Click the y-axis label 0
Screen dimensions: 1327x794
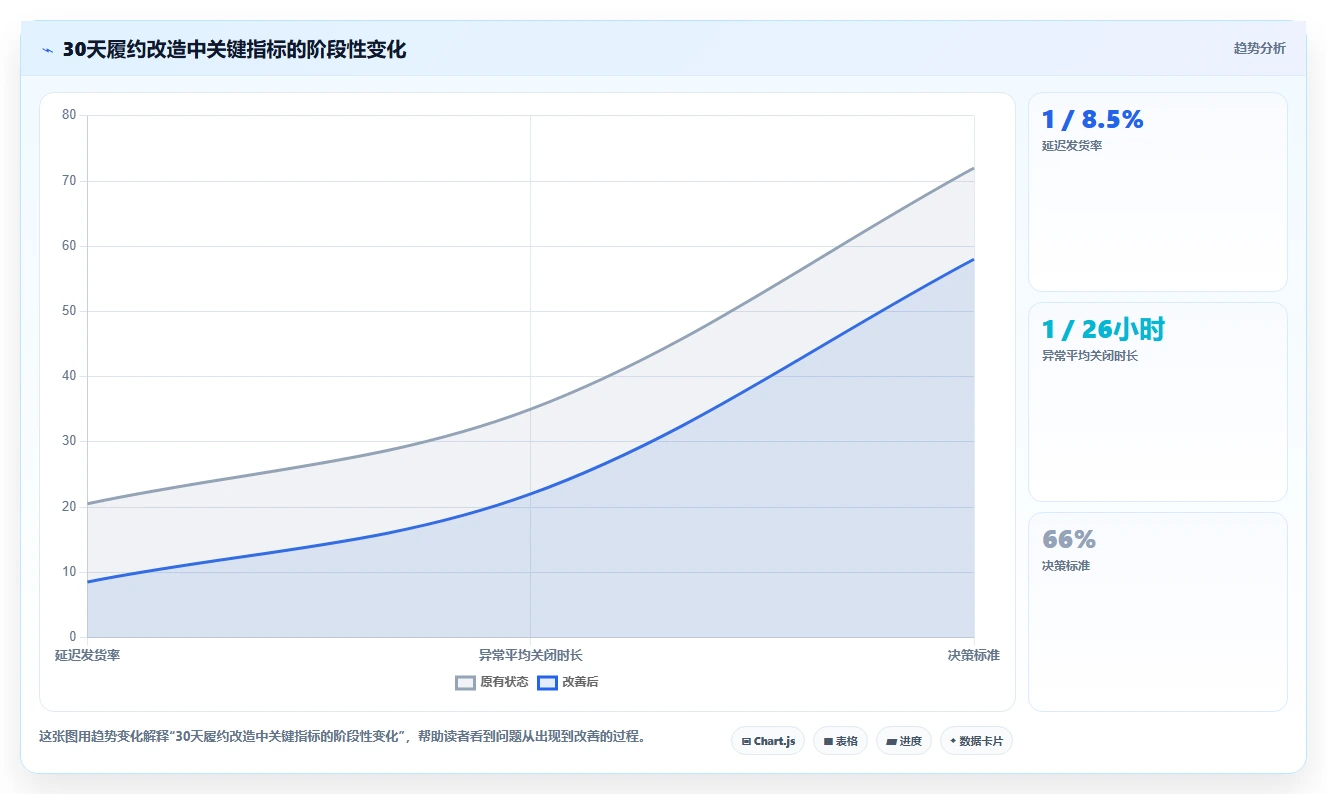[x=72, y=637]
